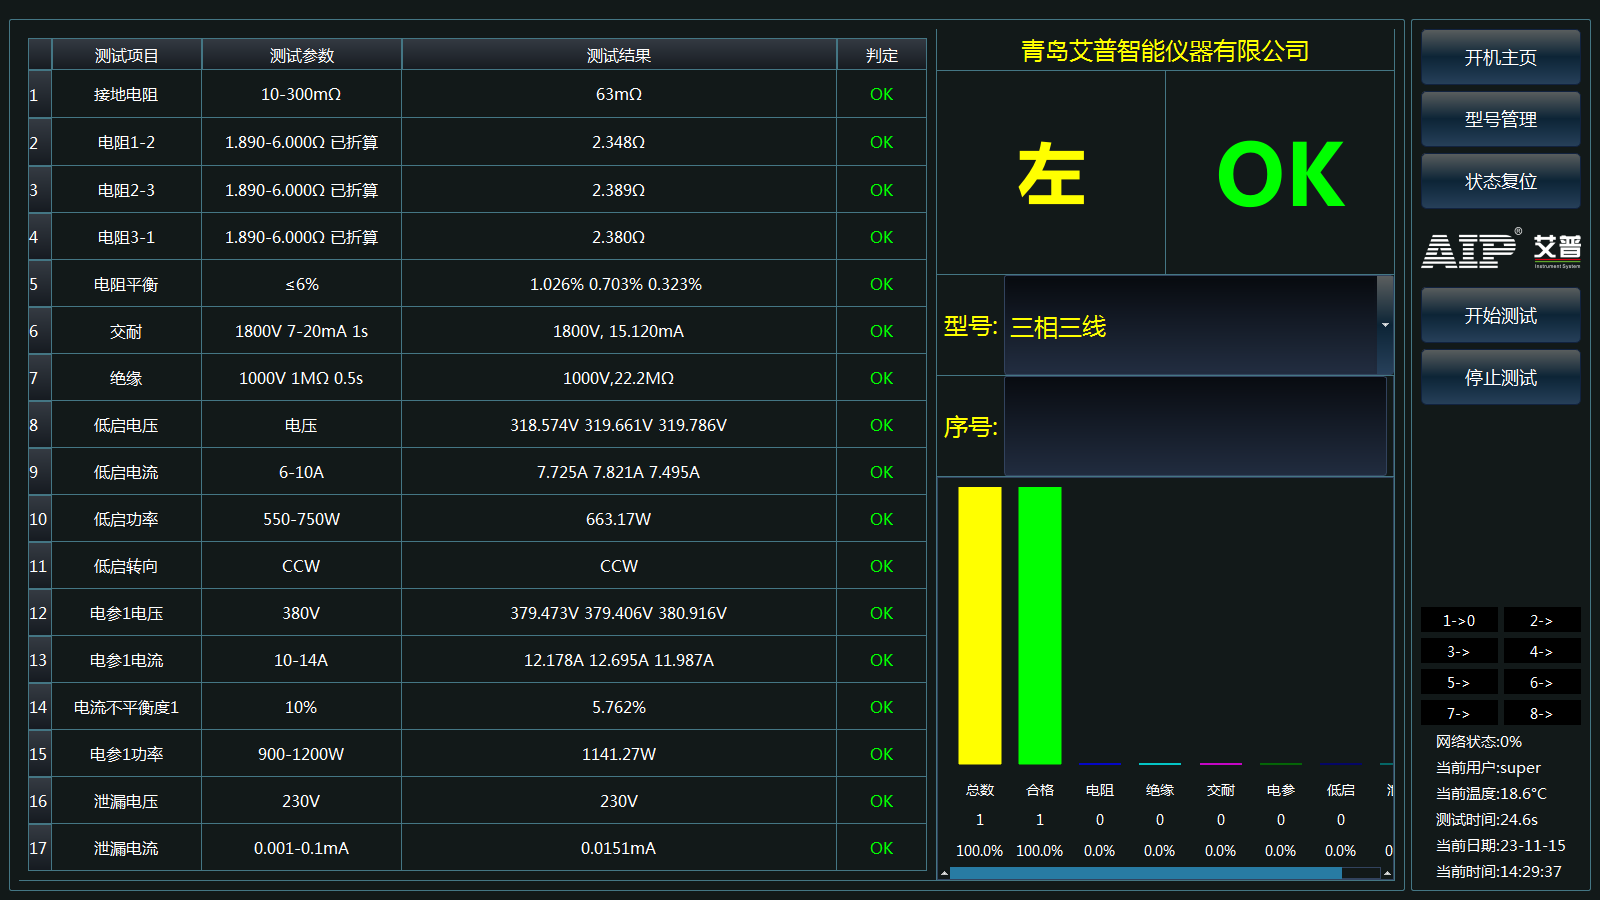Click the chart scrollbar right arrow
Viewport: 1600px width, 900px height.
[1387, 873]
